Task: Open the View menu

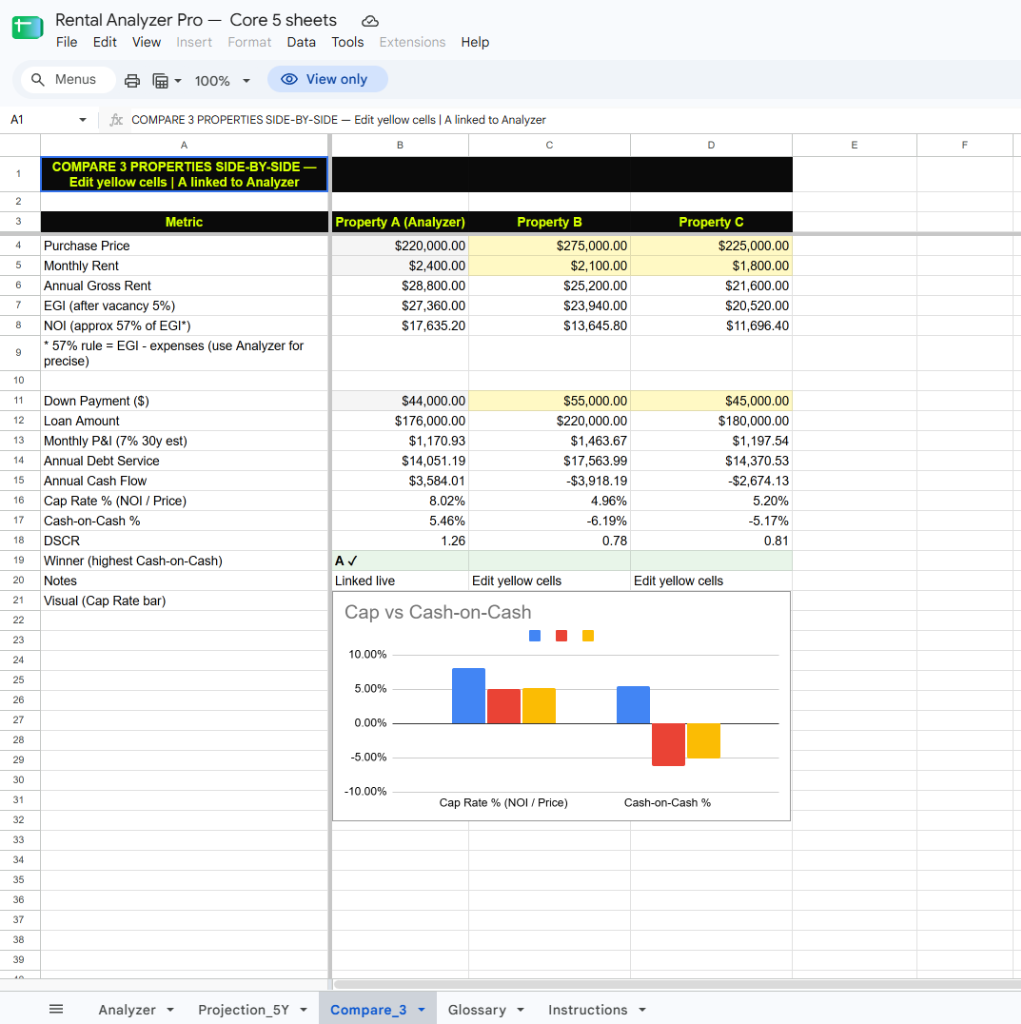Action: coord(146,42)
